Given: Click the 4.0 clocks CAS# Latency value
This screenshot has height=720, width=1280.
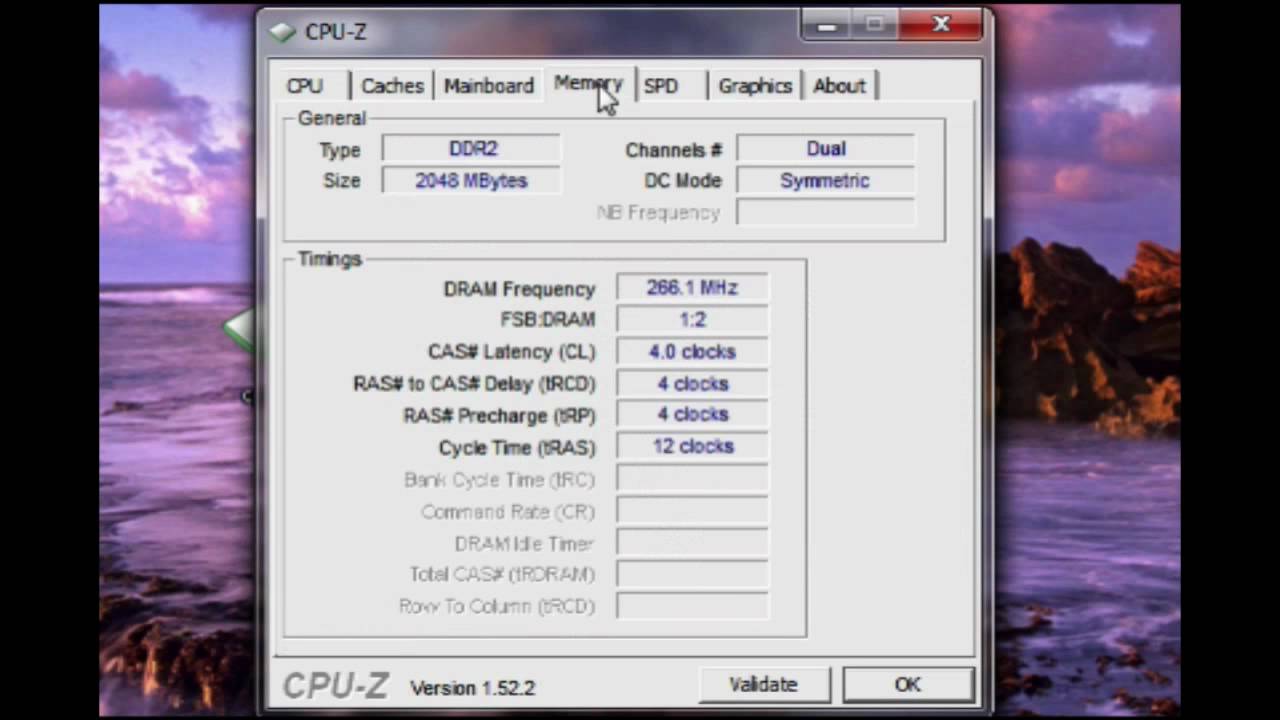Looking at the screenshot, I should [692, 352].
